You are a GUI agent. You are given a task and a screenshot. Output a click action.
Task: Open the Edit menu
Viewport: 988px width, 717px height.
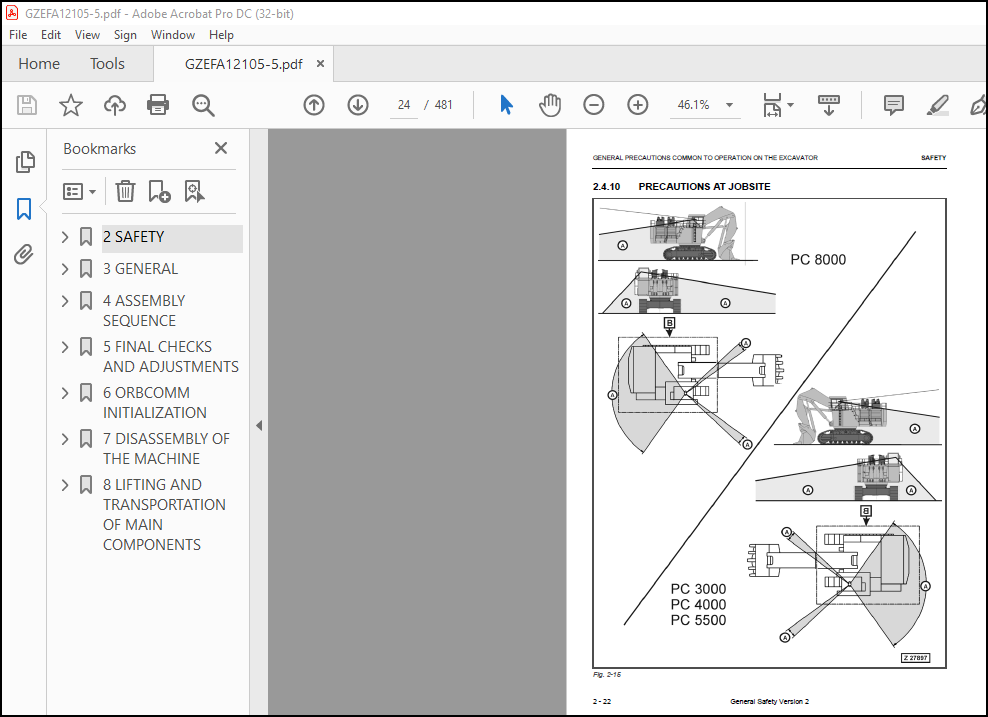(x=50, y=35)
